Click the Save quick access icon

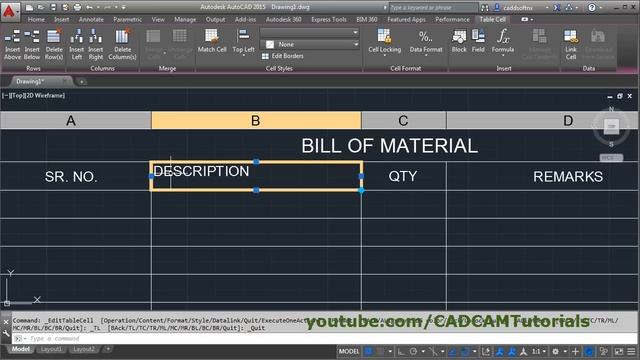(53, 7)
